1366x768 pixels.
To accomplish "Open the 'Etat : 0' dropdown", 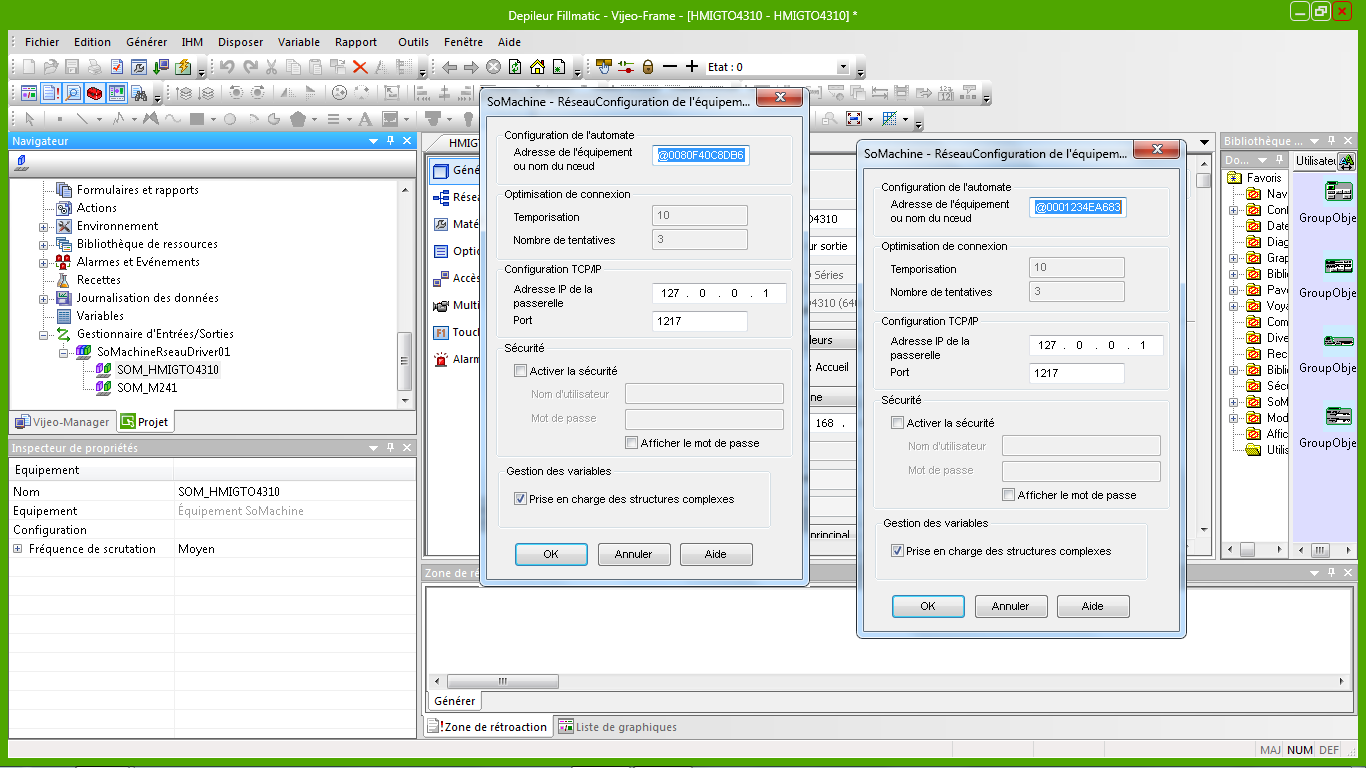I will (x=842, y=67).
